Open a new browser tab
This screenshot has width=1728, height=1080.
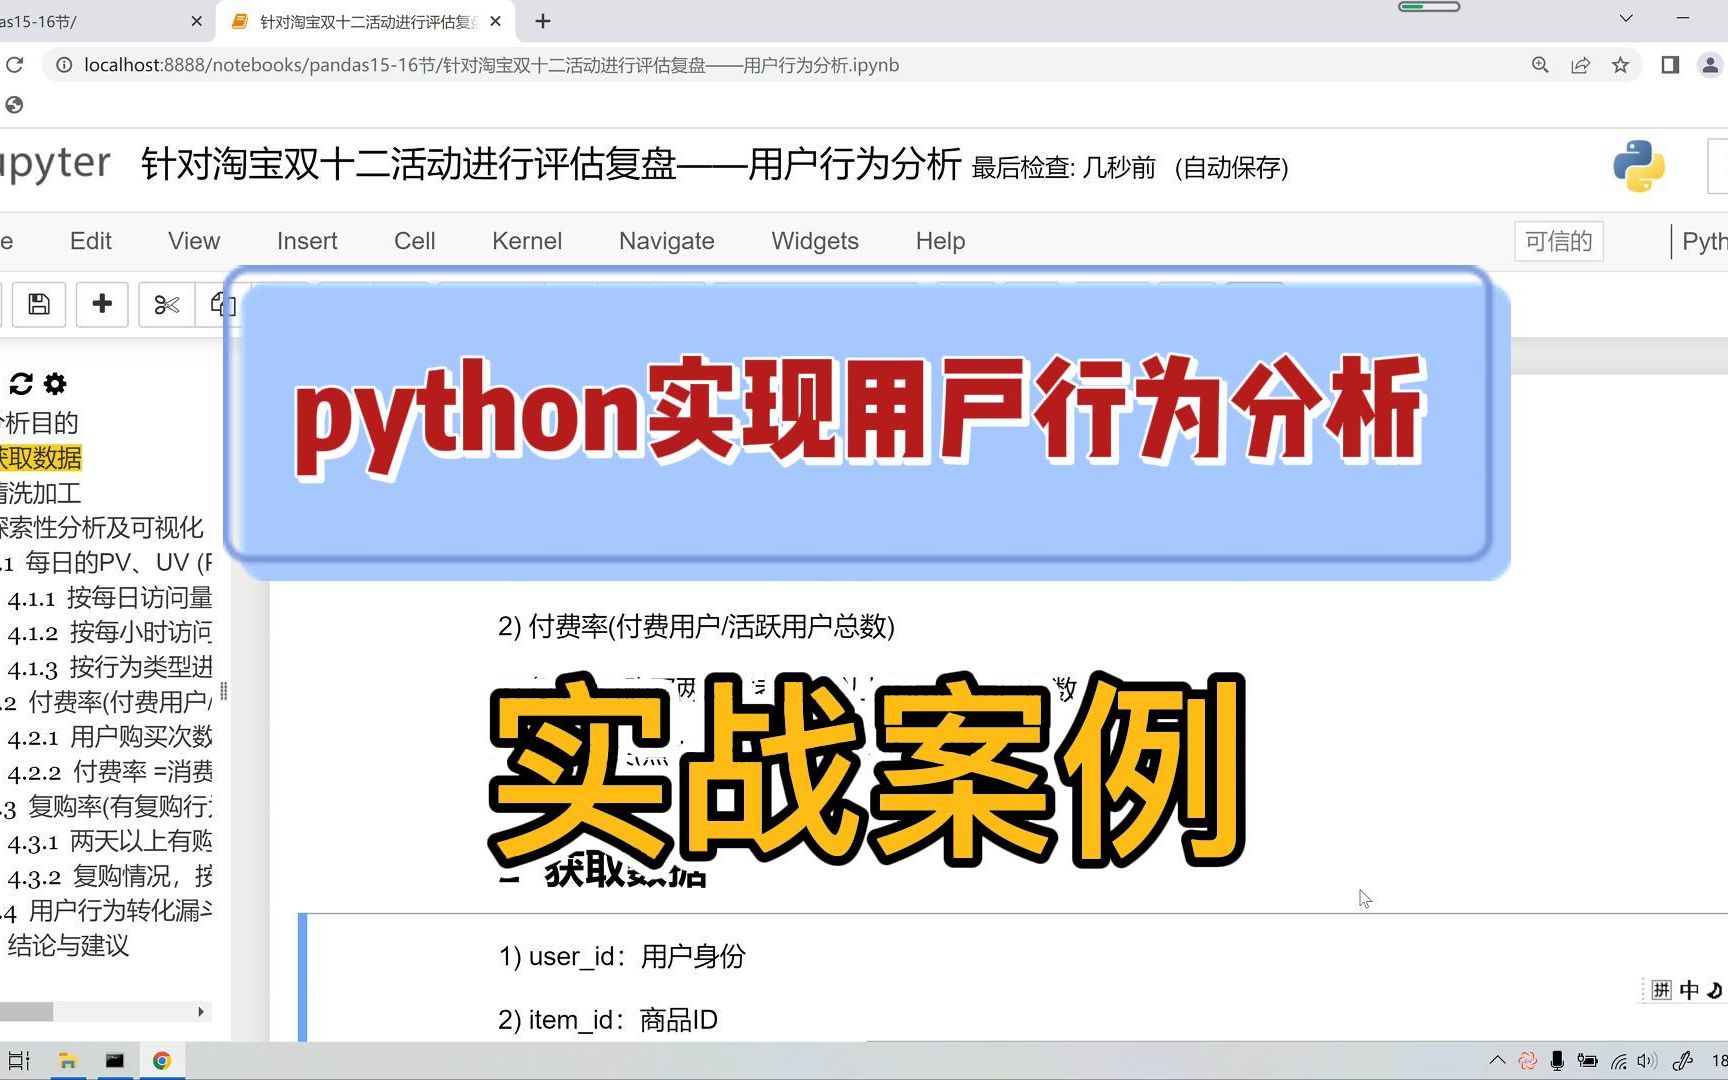[x=543, y=21]
